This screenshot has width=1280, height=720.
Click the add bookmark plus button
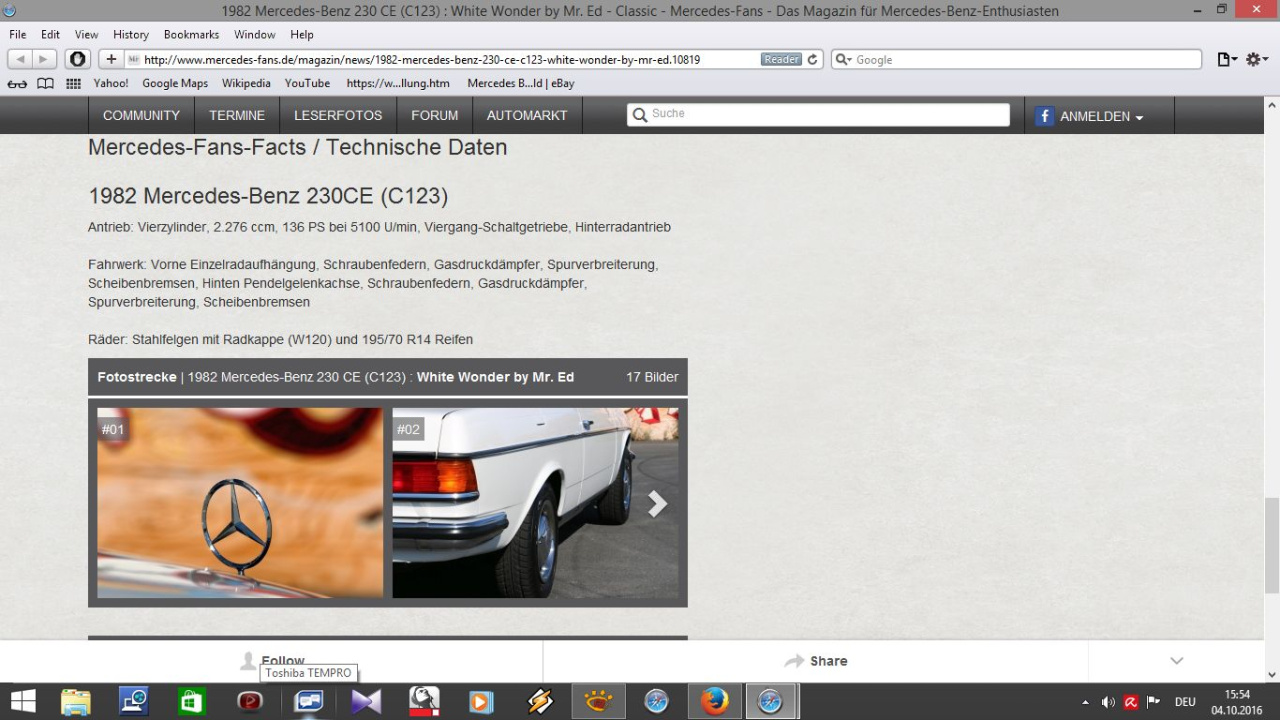(x=111, y=60)
